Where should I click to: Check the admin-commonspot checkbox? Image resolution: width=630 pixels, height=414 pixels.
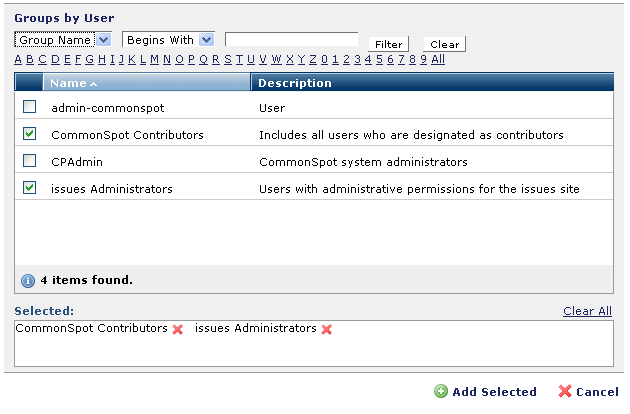point(29,107)
